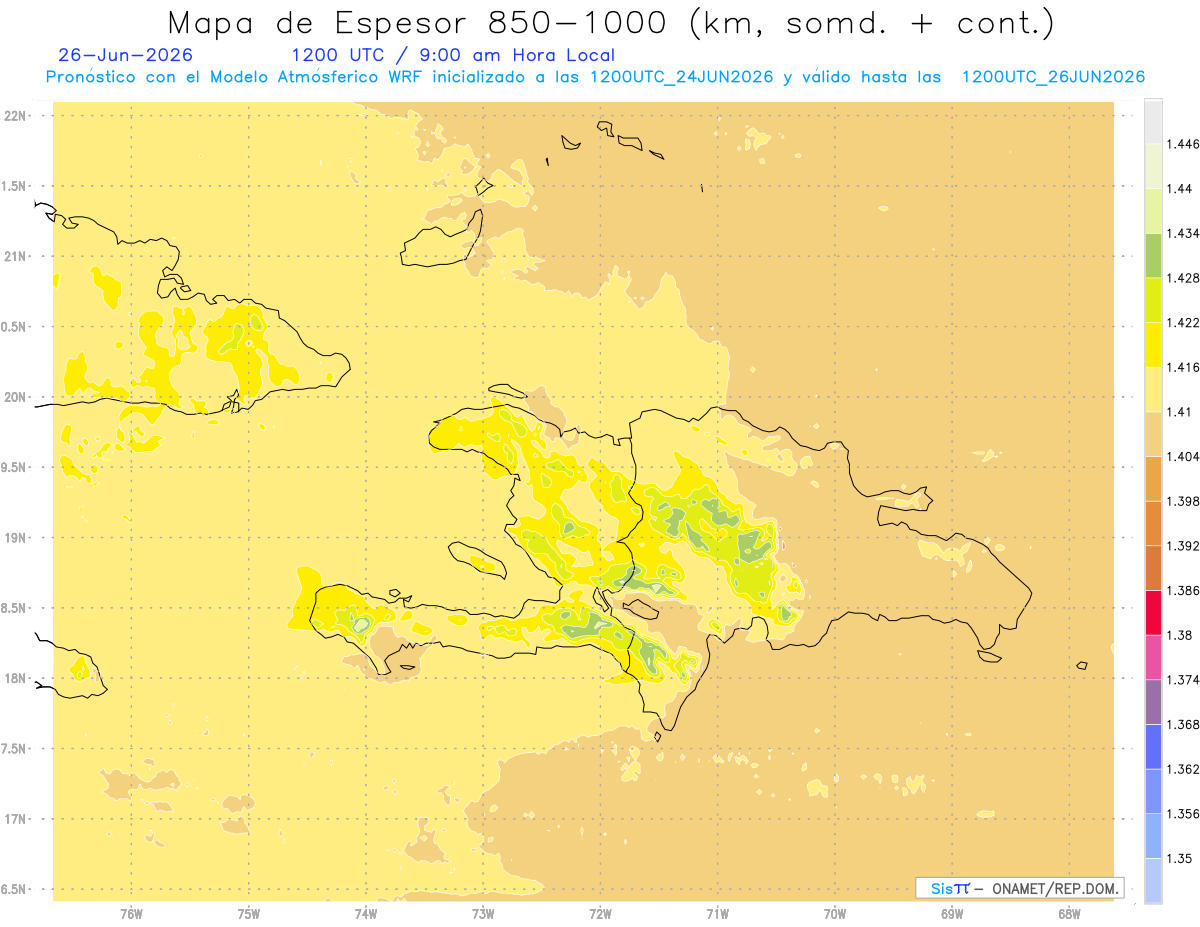Click the "1.35" colorbar value
Image resolution: width=1200 pixels, height=927 pixels.
pos(1179,859)
